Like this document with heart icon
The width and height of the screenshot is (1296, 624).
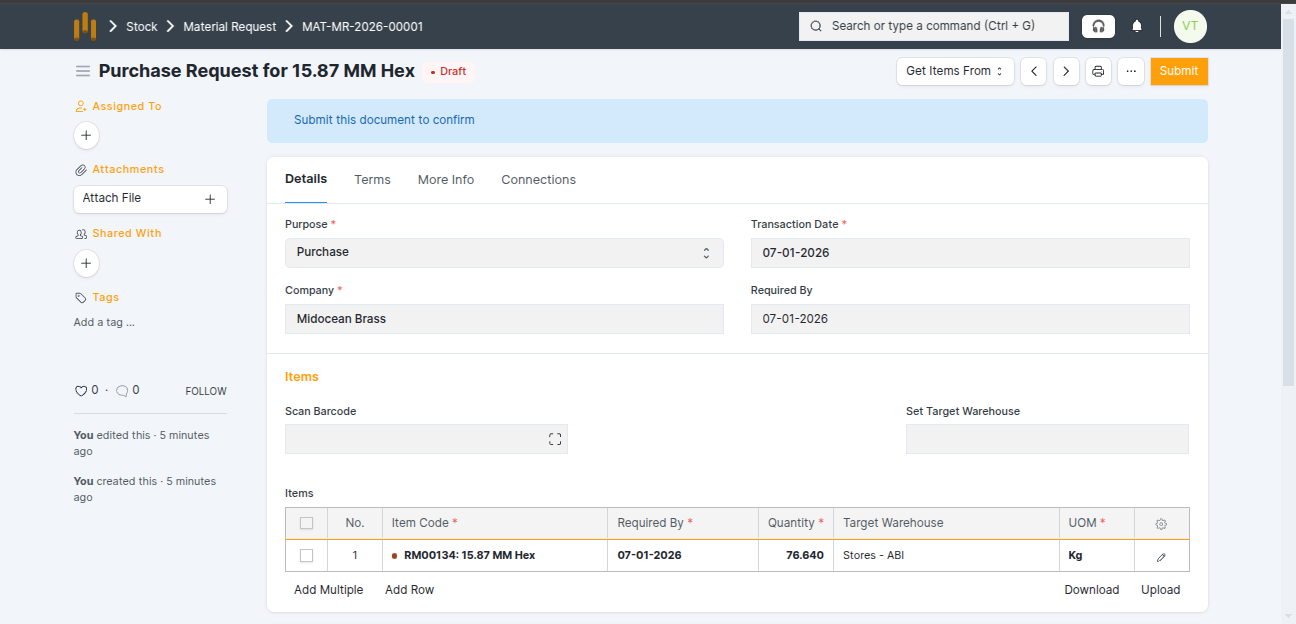point(81,391)
